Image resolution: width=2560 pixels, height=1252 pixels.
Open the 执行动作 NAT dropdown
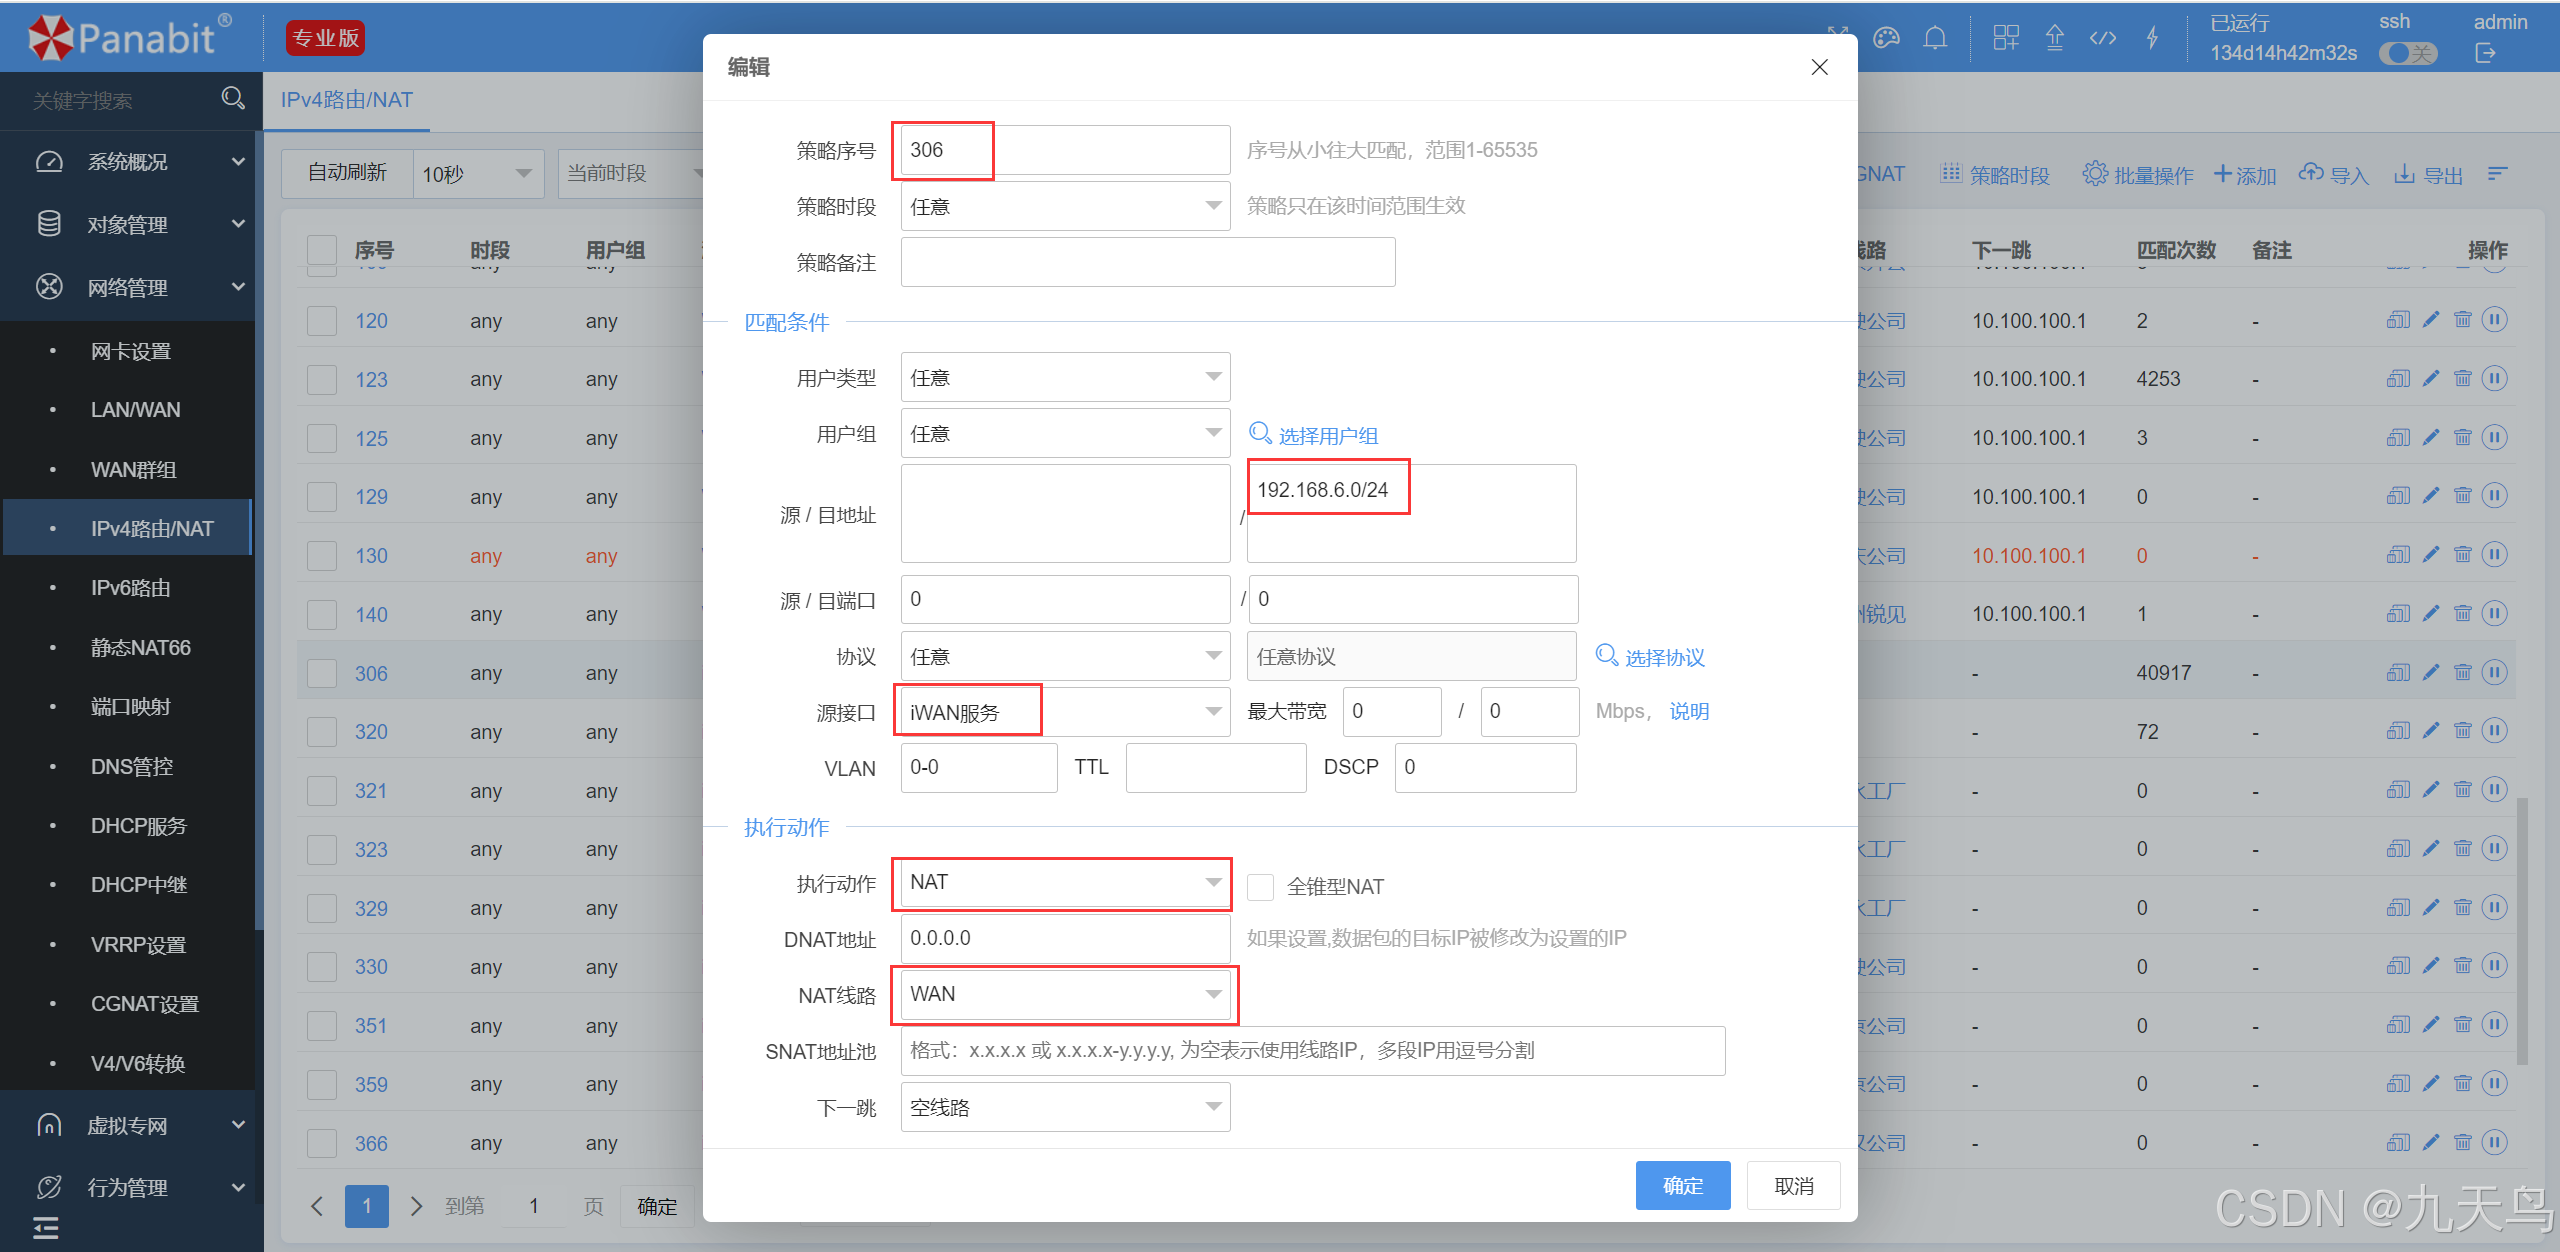click(x=1064, y=883)
